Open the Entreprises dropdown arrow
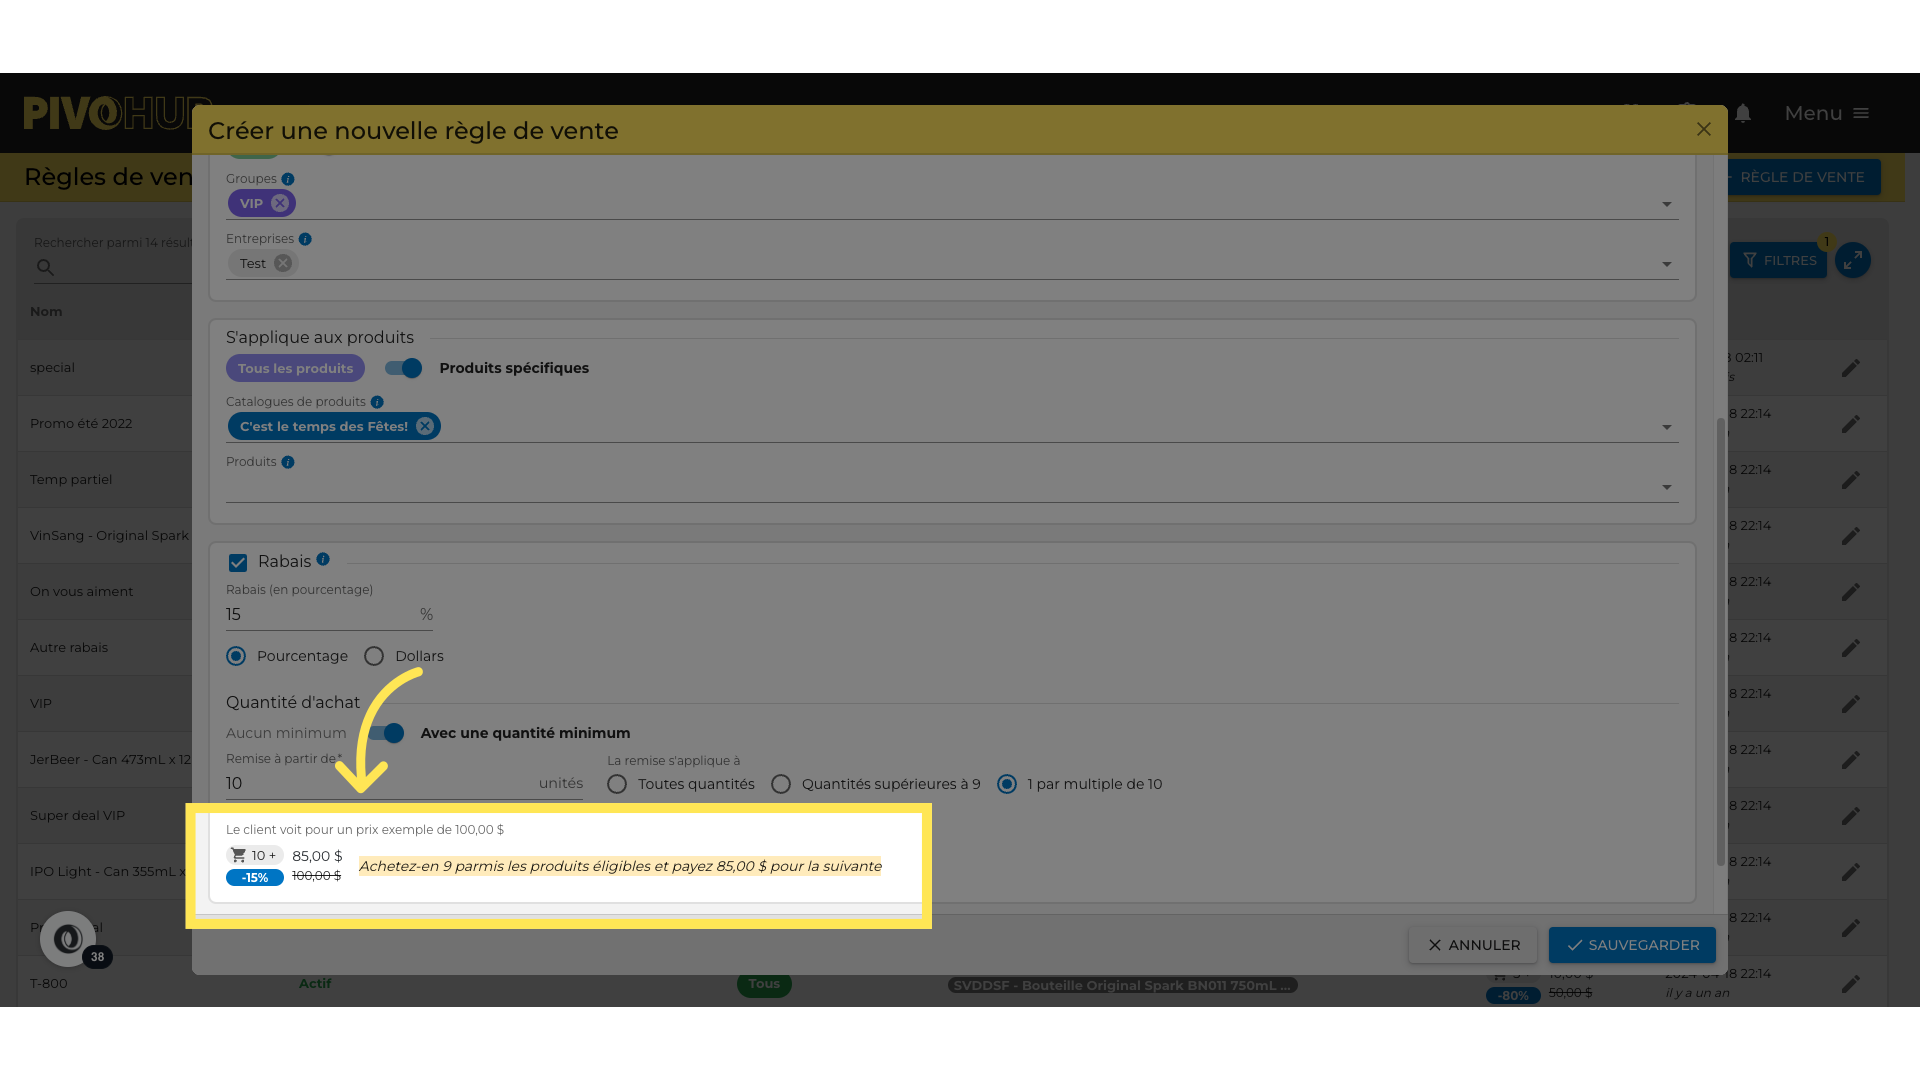This screenshot has width=1920, height=1080. pos(1666,264)
